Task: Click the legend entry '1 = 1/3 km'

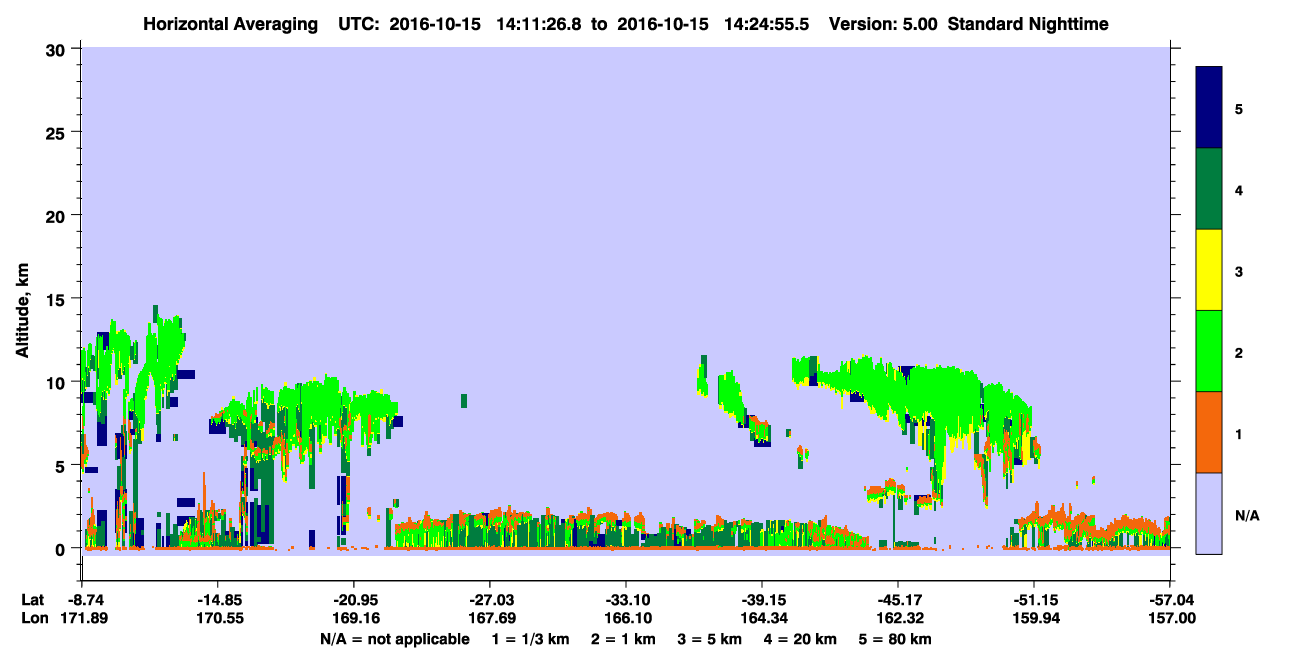Action: point(530,639)
